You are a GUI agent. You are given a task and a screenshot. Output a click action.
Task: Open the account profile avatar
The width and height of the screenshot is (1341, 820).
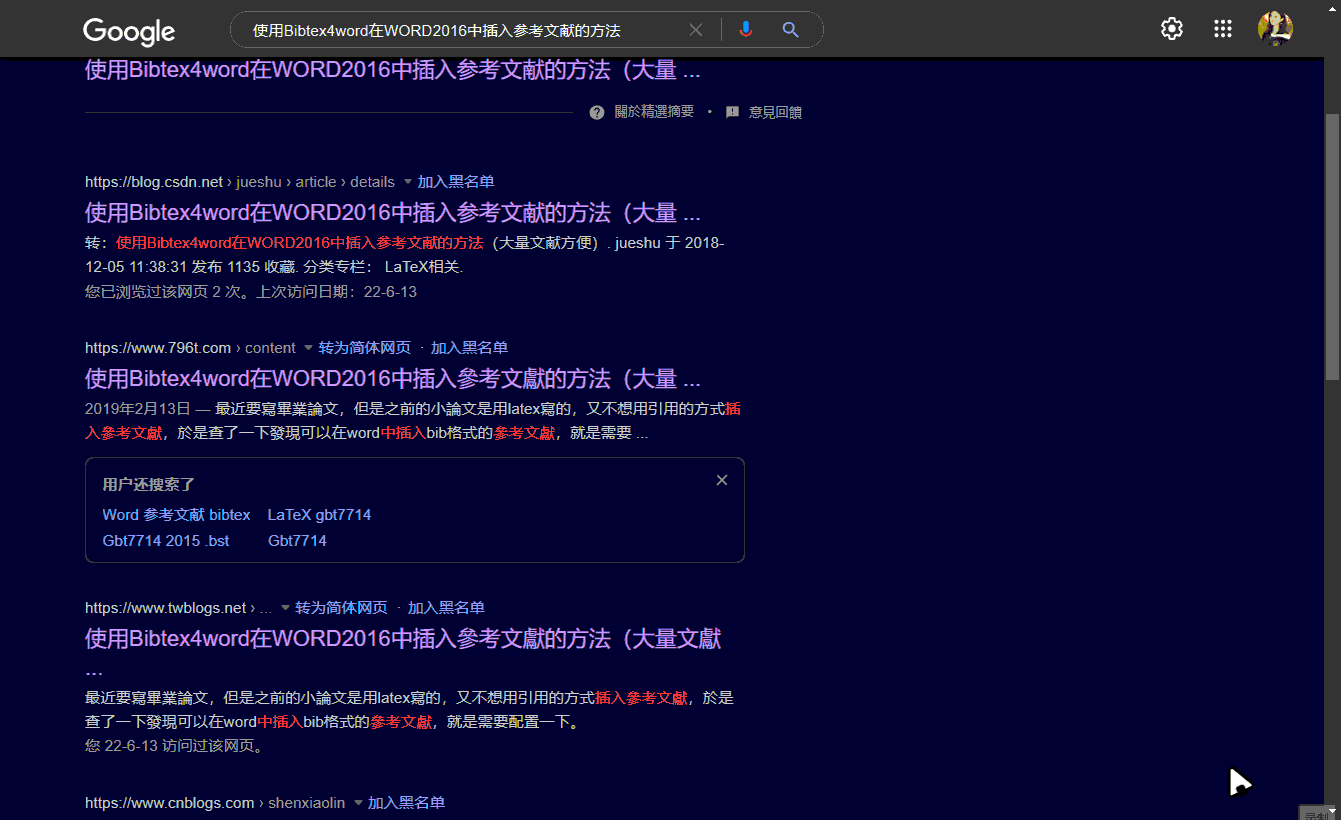click(1275, 29)
